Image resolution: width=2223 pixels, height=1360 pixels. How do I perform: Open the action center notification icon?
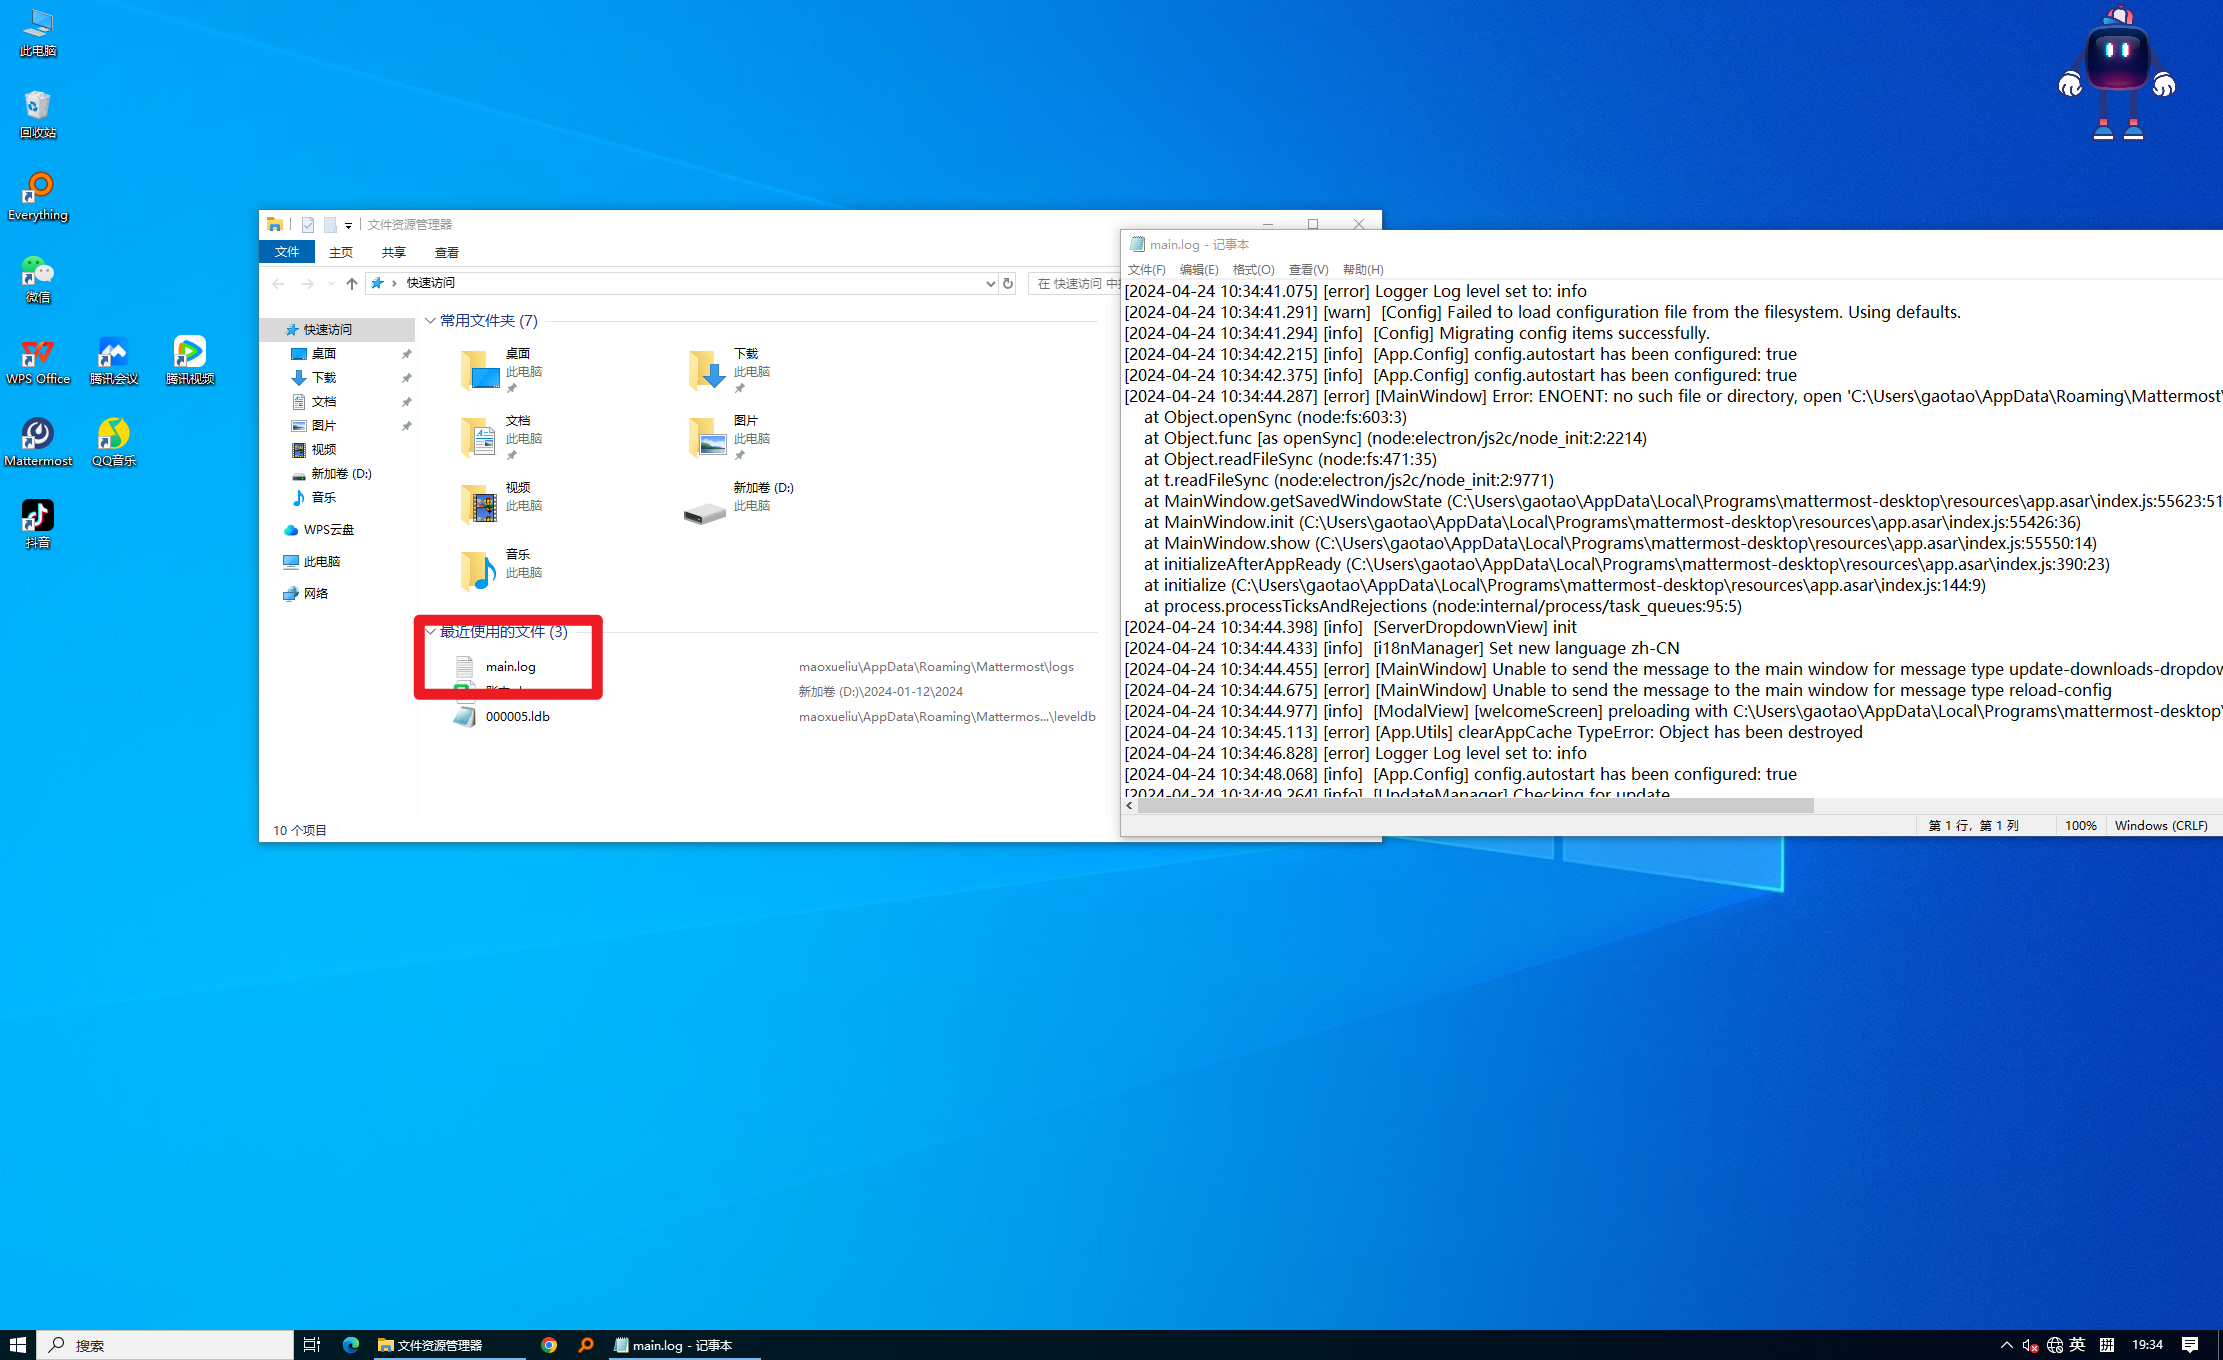coord(2189,1345)
